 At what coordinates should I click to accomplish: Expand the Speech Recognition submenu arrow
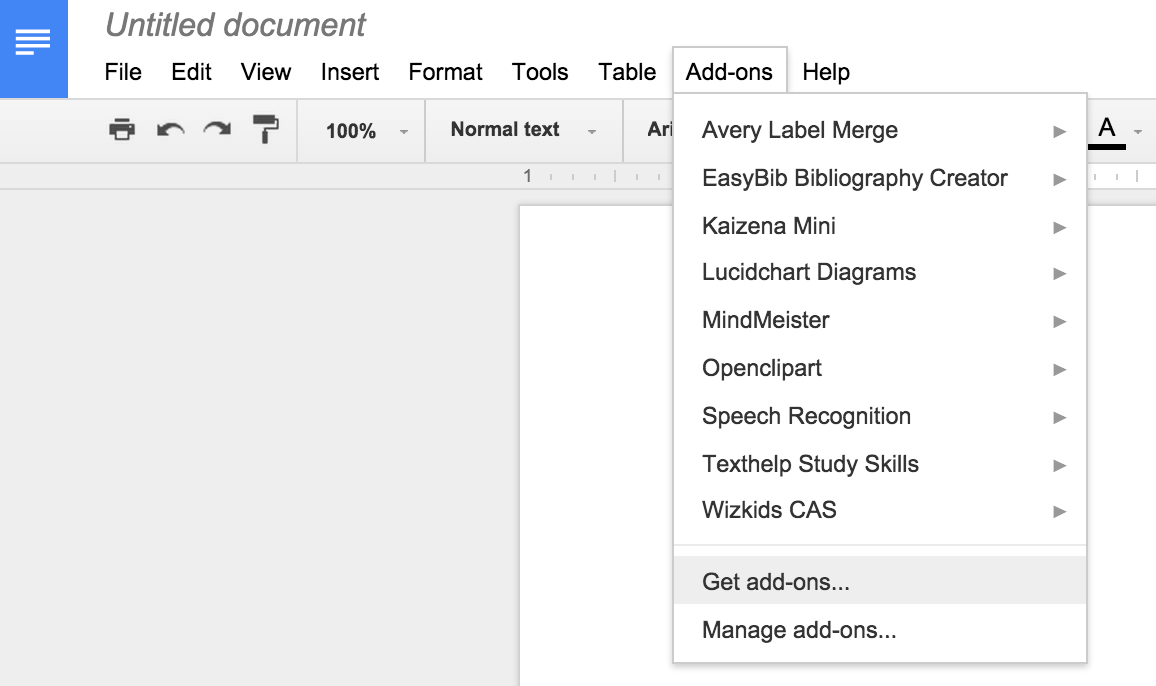tap(1059, 418)
